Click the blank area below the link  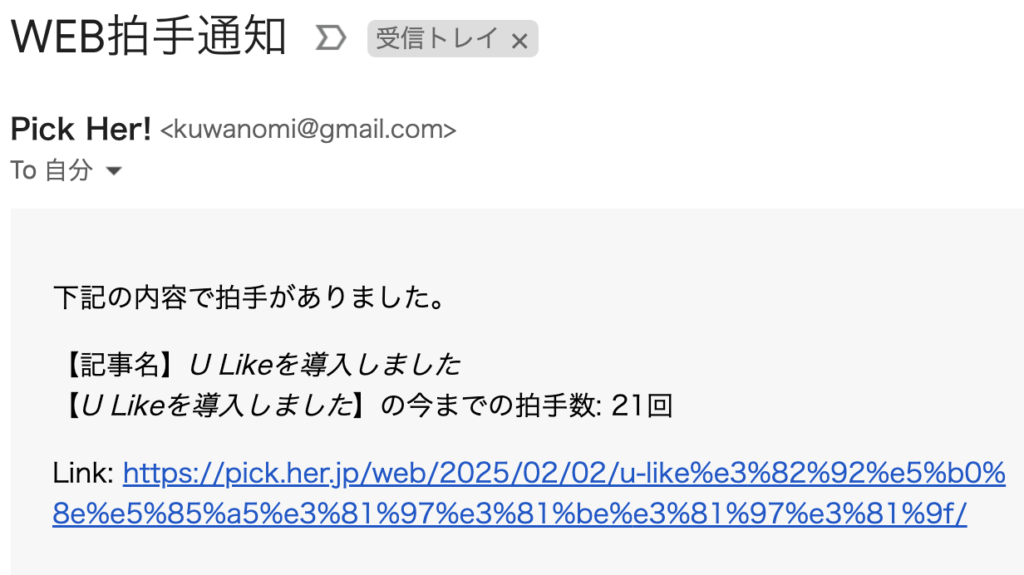point(500,553)
